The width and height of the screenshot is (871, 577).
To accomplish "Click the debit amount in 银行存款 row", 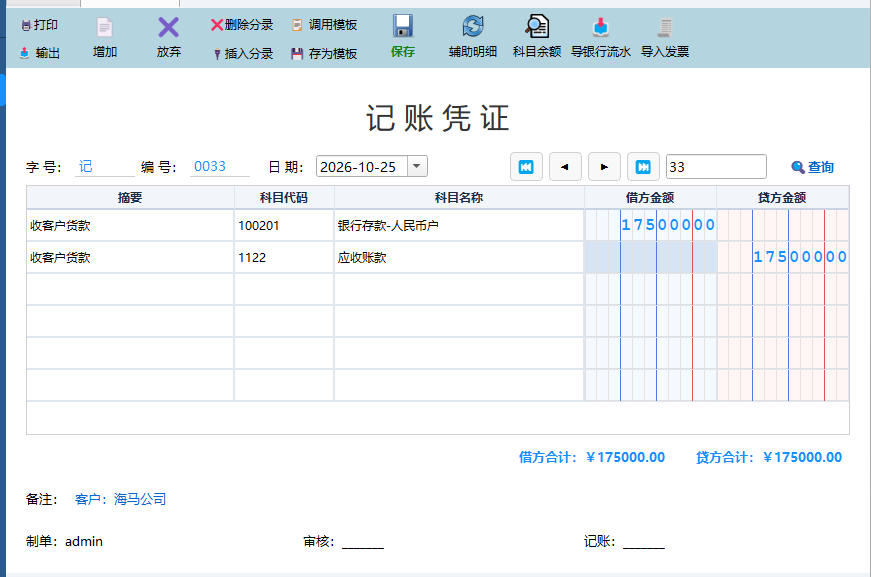I will [x=650, y=225].
